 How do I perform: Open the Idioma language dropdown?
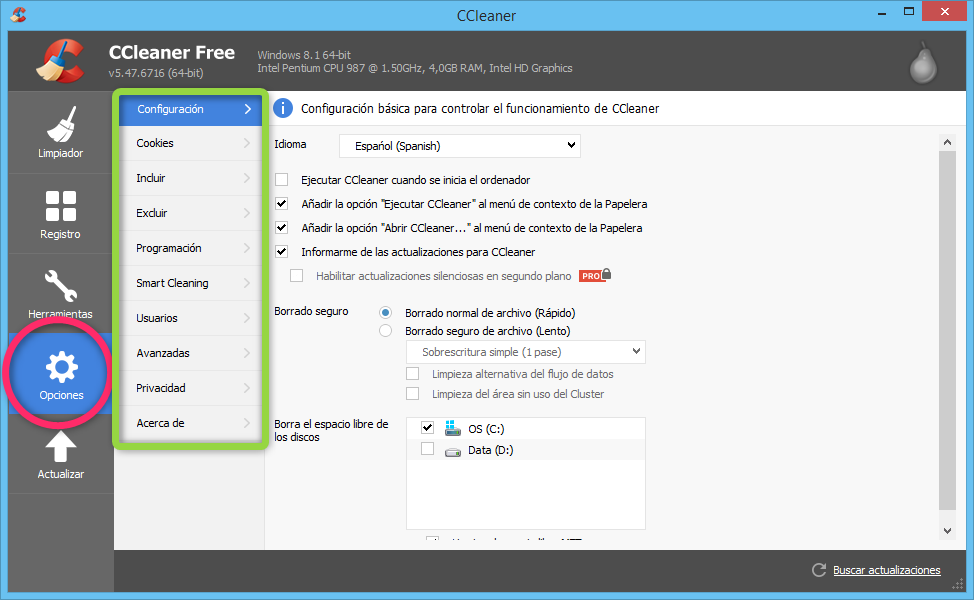pyautogui.click(x=460, y=145)
